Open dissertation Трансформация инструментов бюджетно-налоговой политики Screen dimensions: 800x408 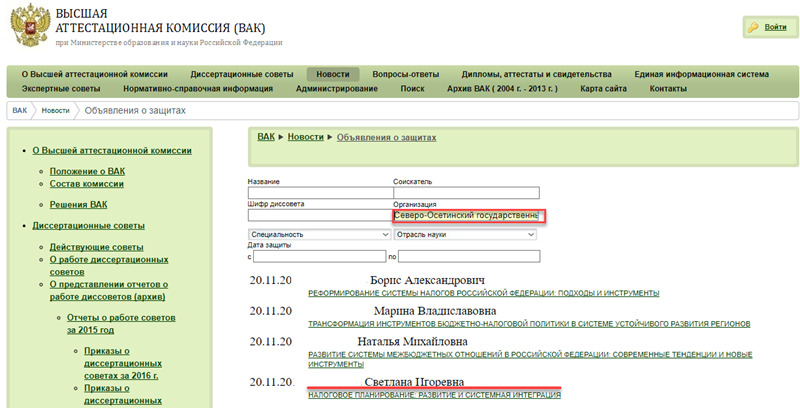pos(529,324)
